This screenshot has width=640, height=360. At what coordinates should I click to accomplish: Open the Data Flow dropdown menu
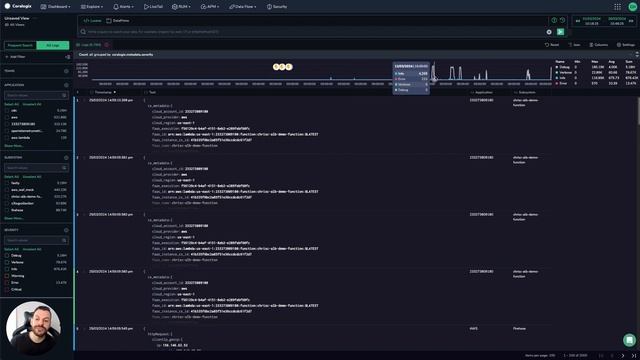[243, 7]
